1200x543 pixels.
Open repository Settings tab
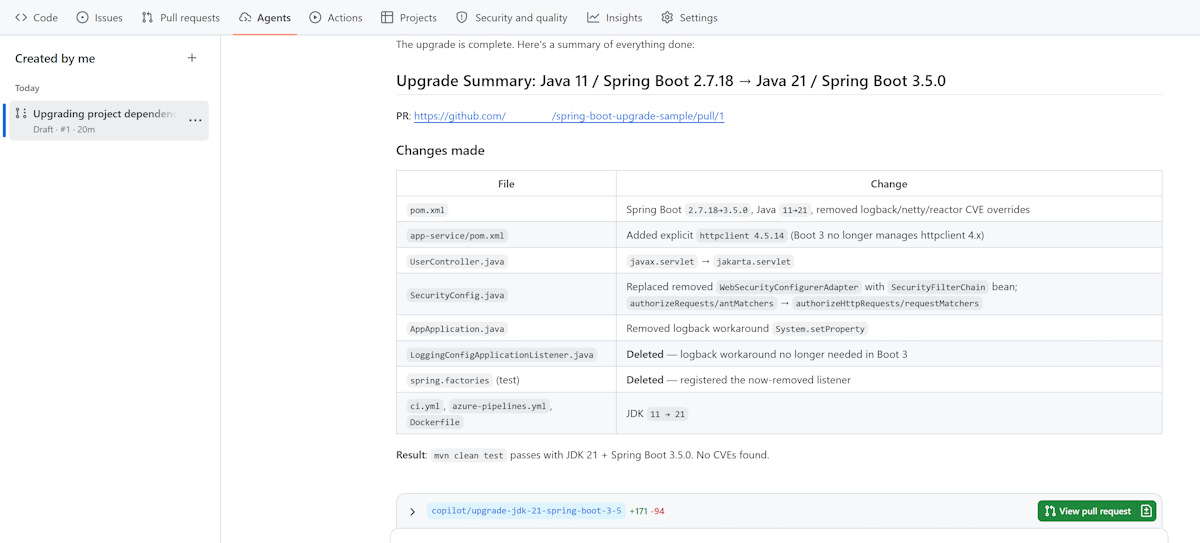[689, 18]
